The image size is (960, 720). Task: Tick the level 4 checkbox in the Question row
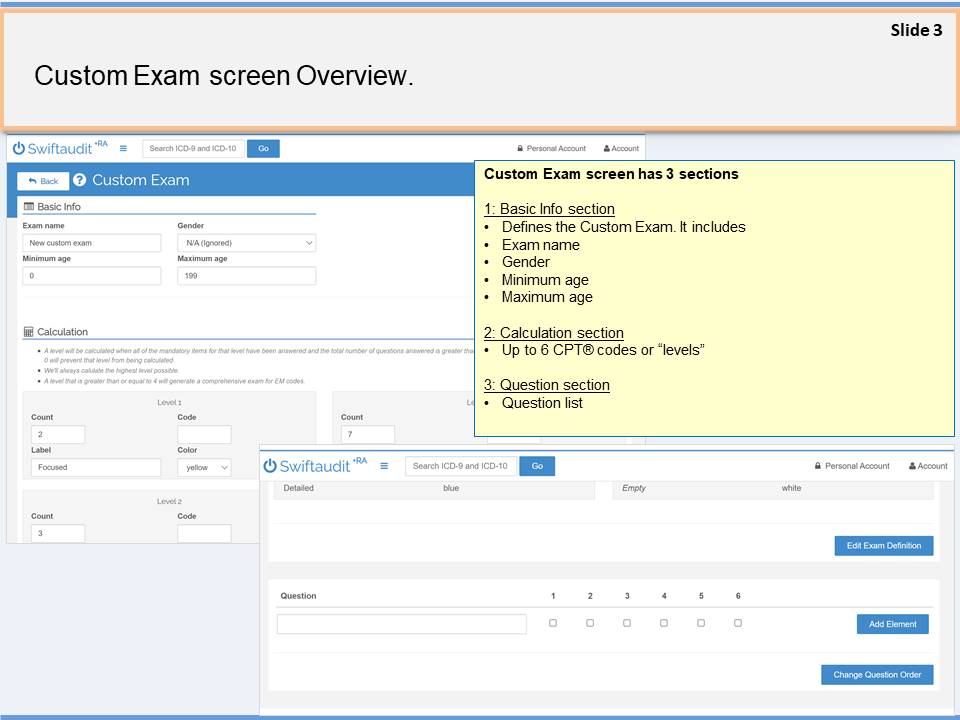point(664,623)
